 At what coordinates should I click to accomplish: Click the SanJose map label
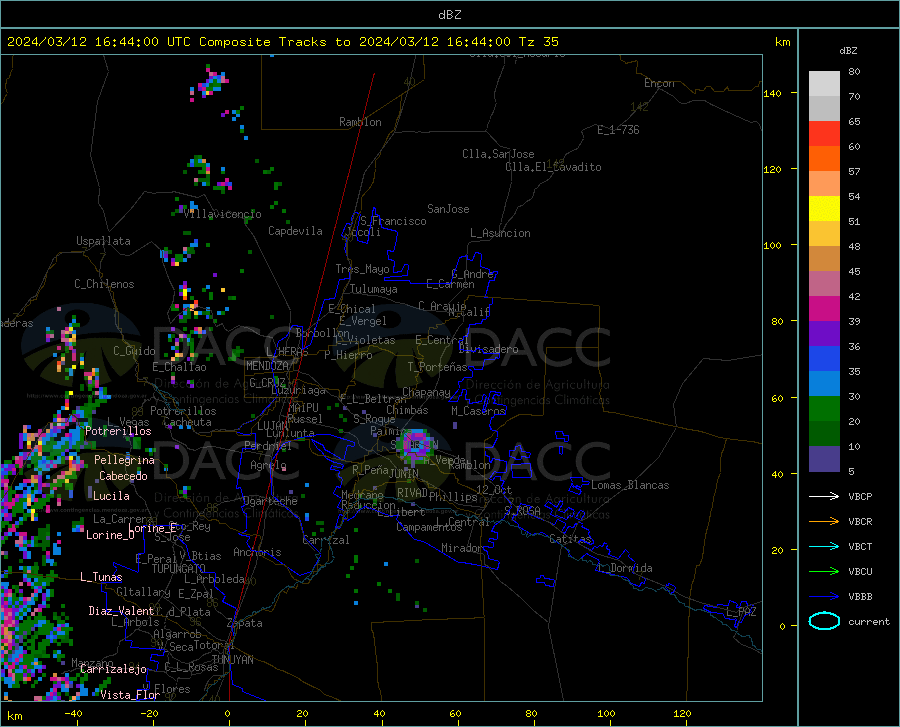(448, 209)
